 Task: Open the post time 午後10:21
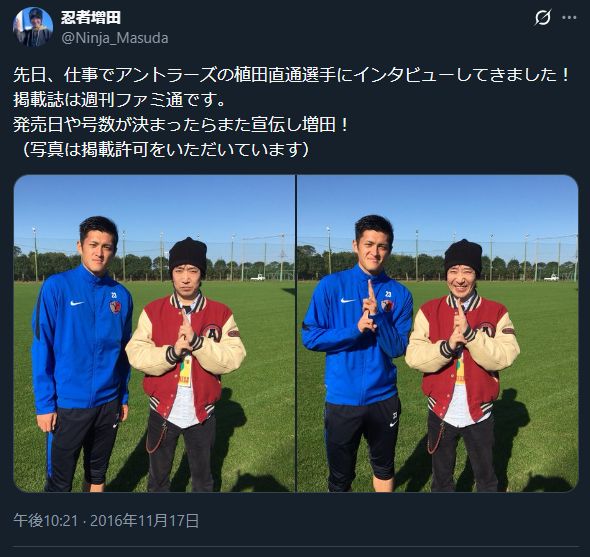pyautogui.click(x=46, y=520)
